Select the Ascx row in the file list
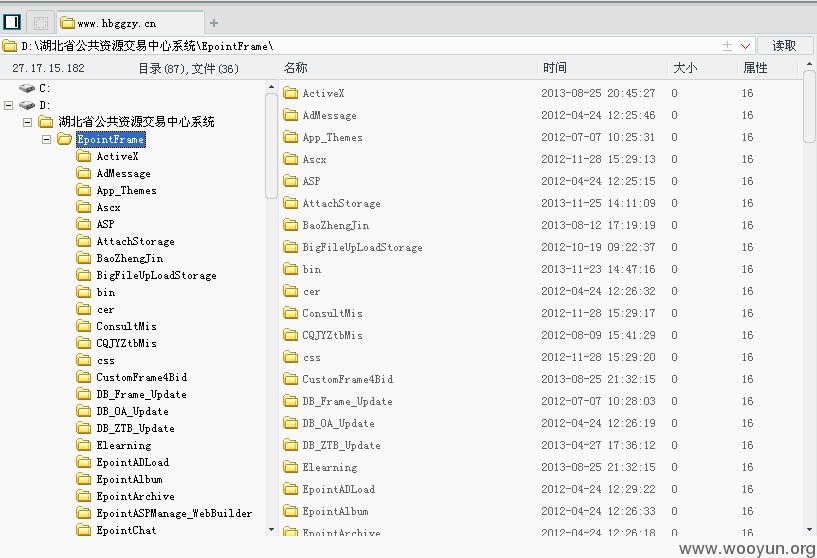This screenshot has height=558, width=817. [x=539, y=159]
